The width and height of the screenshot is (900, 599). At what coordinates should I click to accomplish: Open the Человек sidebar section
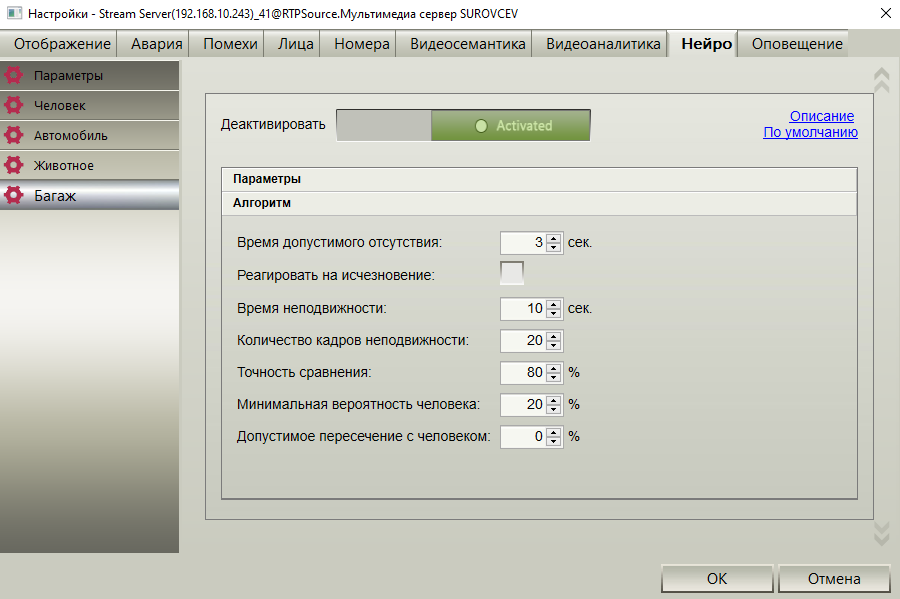(90, 105)
